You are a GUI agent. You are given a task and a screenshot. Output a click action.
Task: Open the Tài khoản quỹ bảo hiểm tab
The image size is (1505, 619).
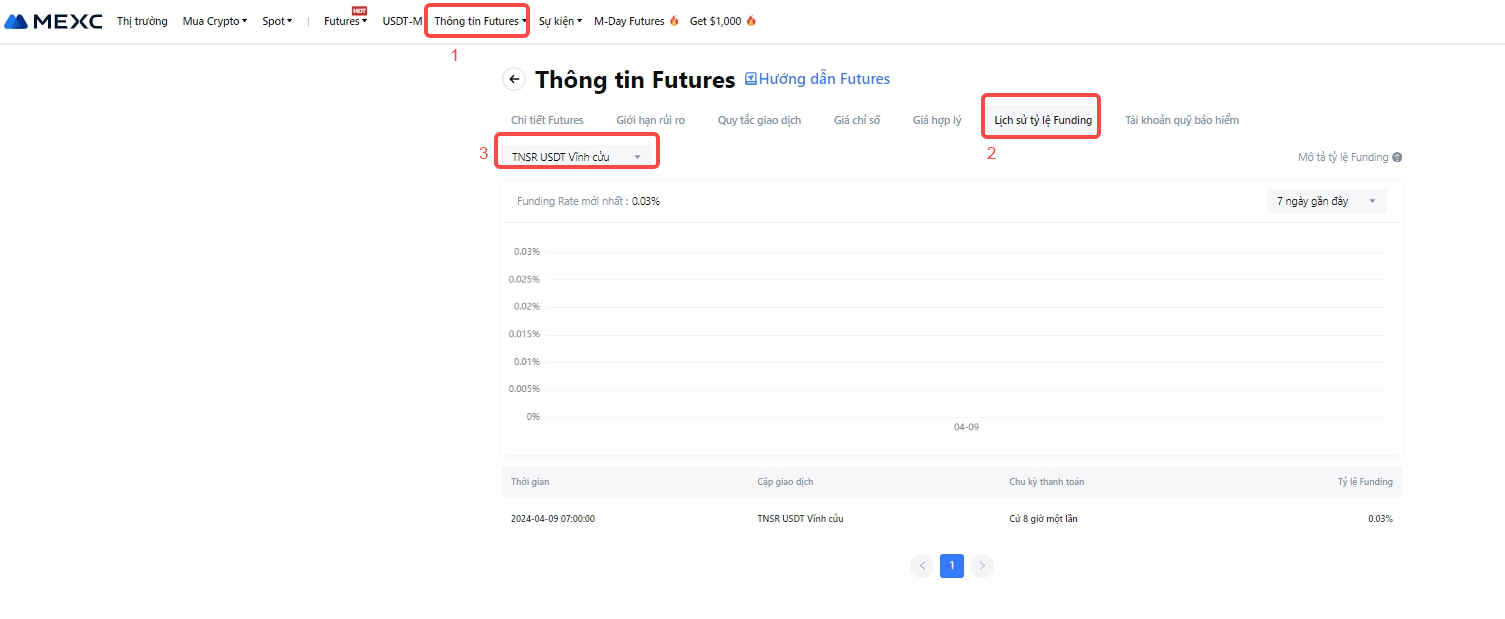click(1181, 120)
